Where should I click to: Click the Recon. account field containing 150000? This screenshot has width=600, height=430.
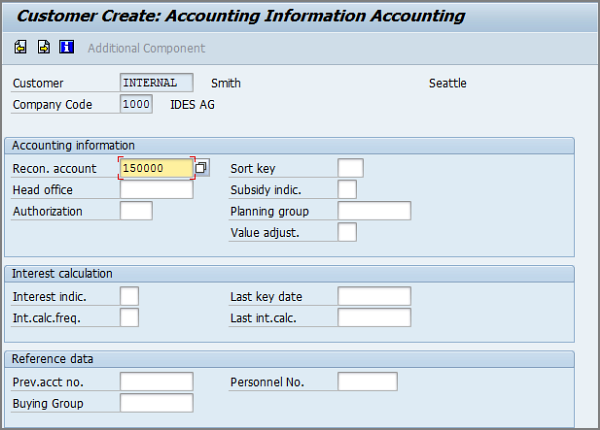(x=156, y=168)
